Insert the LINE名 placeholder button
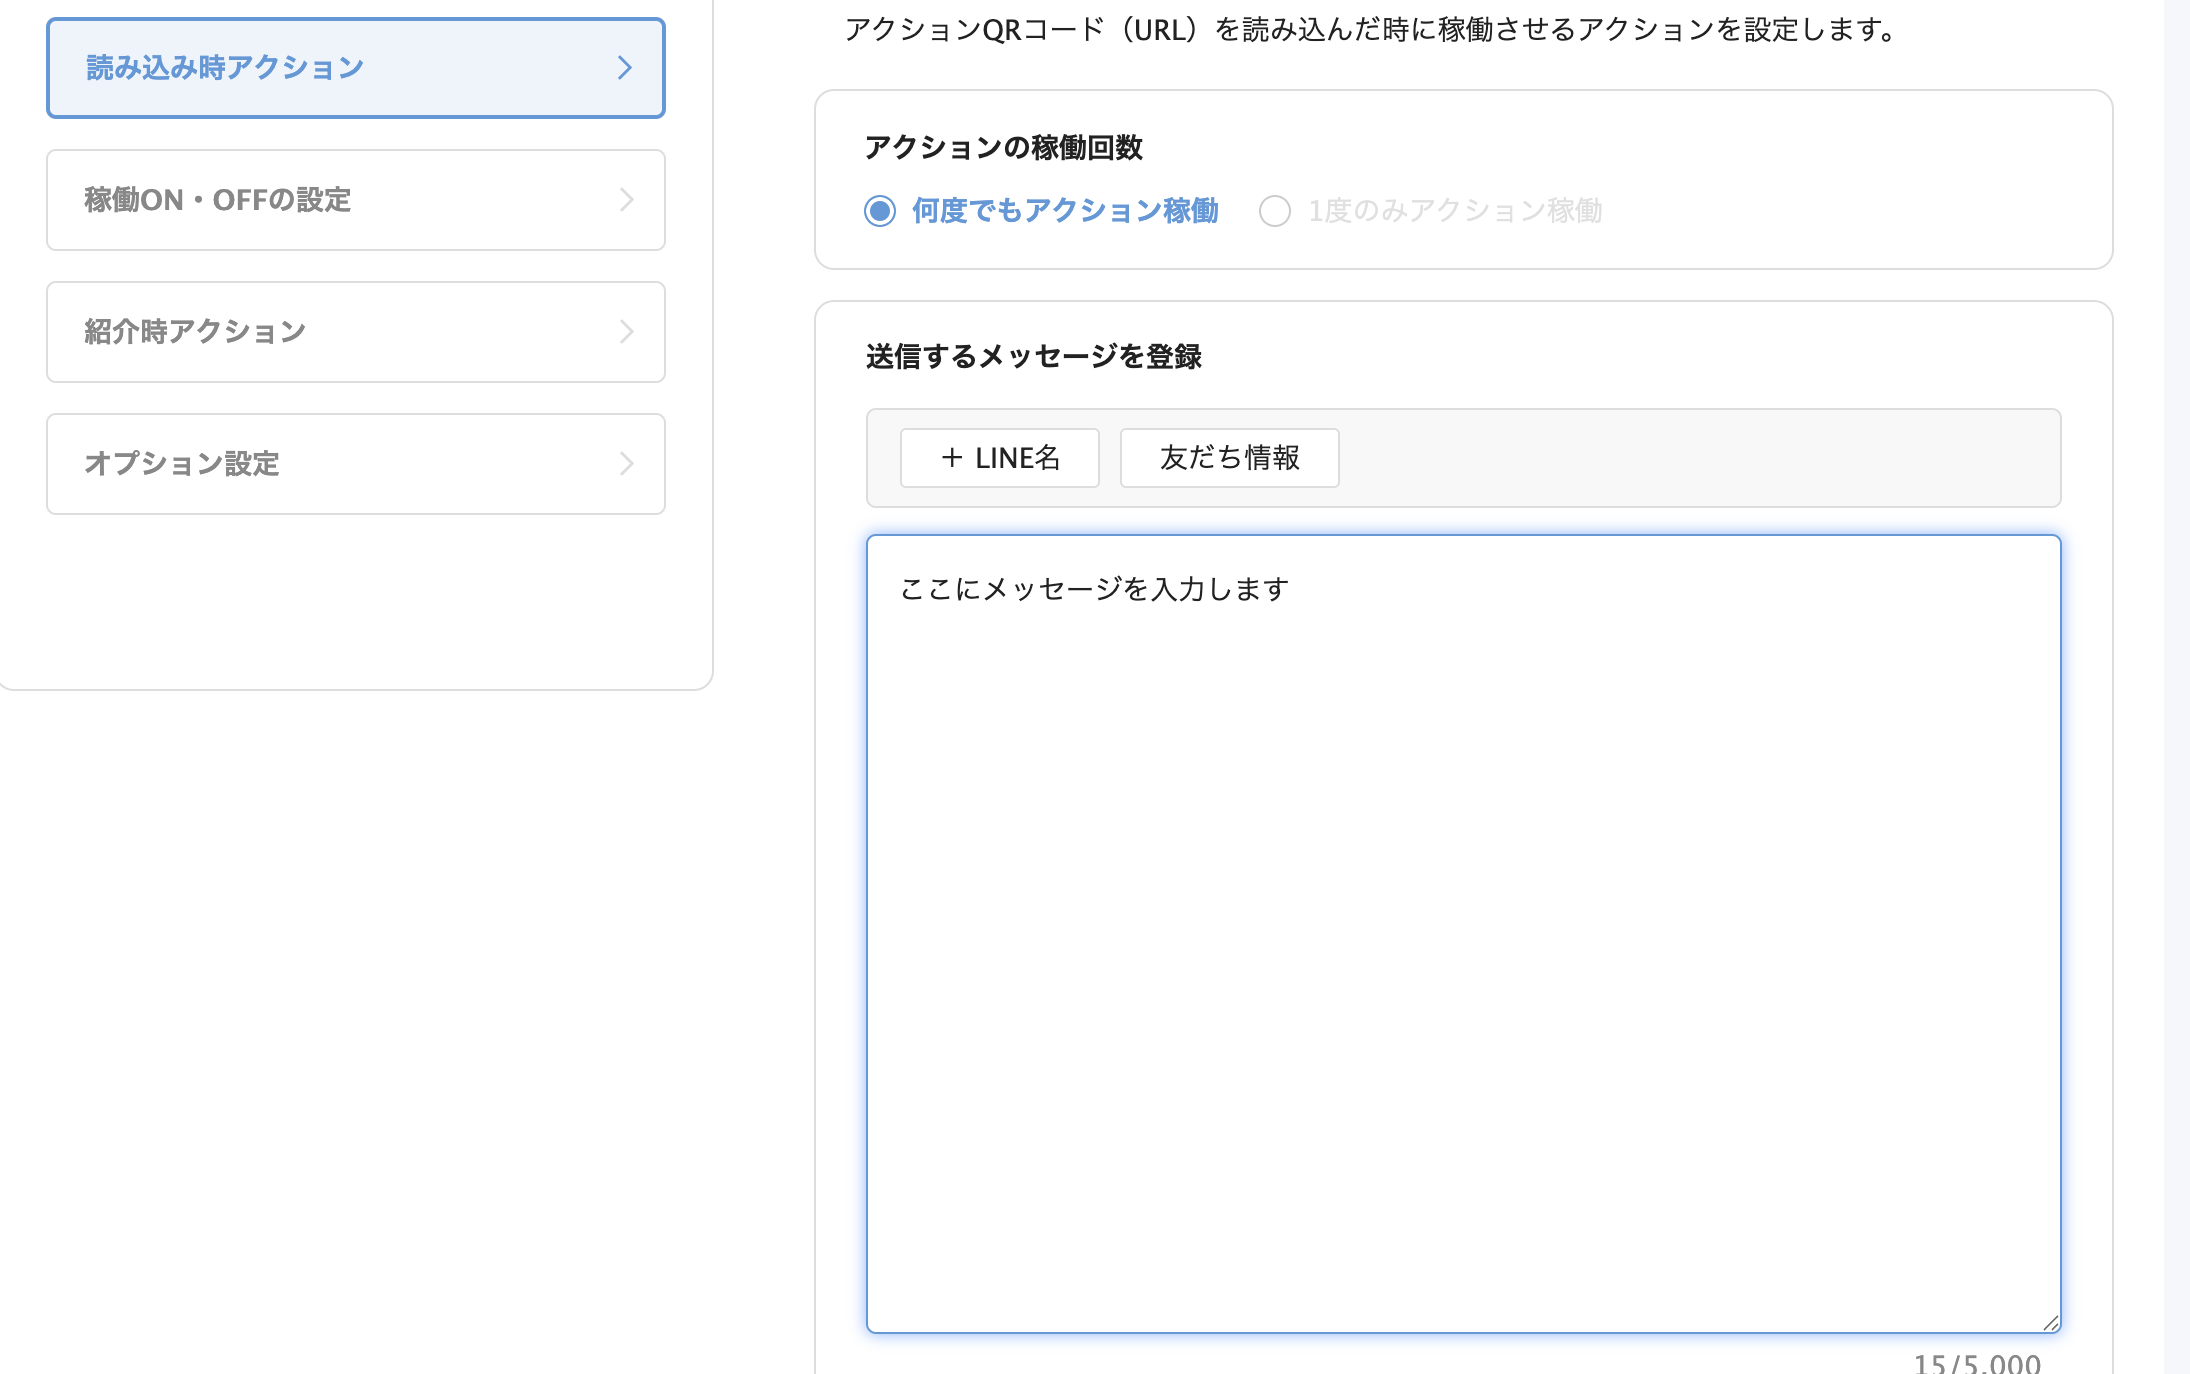The height and width of the screenshot is (1374, 2190). click(1000, 458)
